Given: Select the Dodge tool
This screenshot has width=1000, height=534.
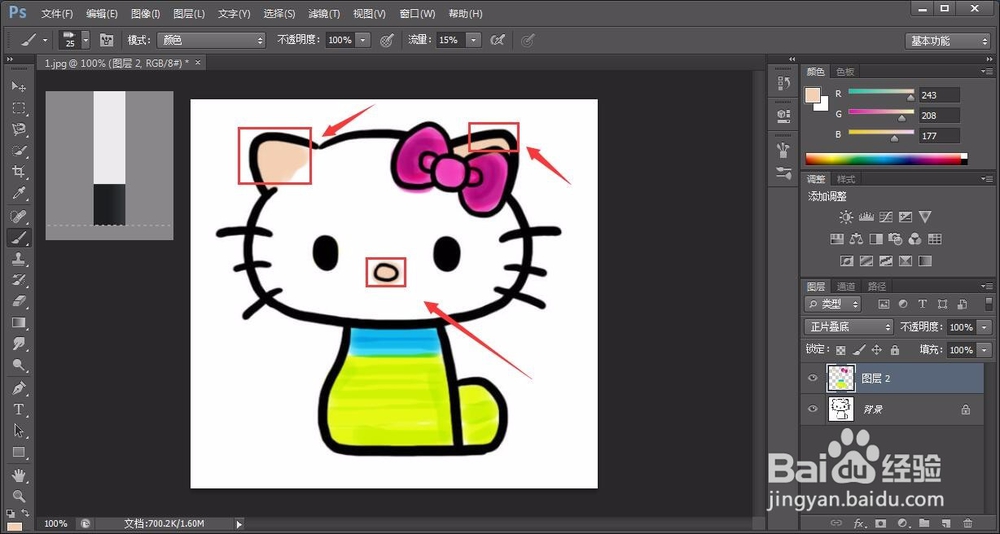Looking at the screenshot, I should [18, 366].
